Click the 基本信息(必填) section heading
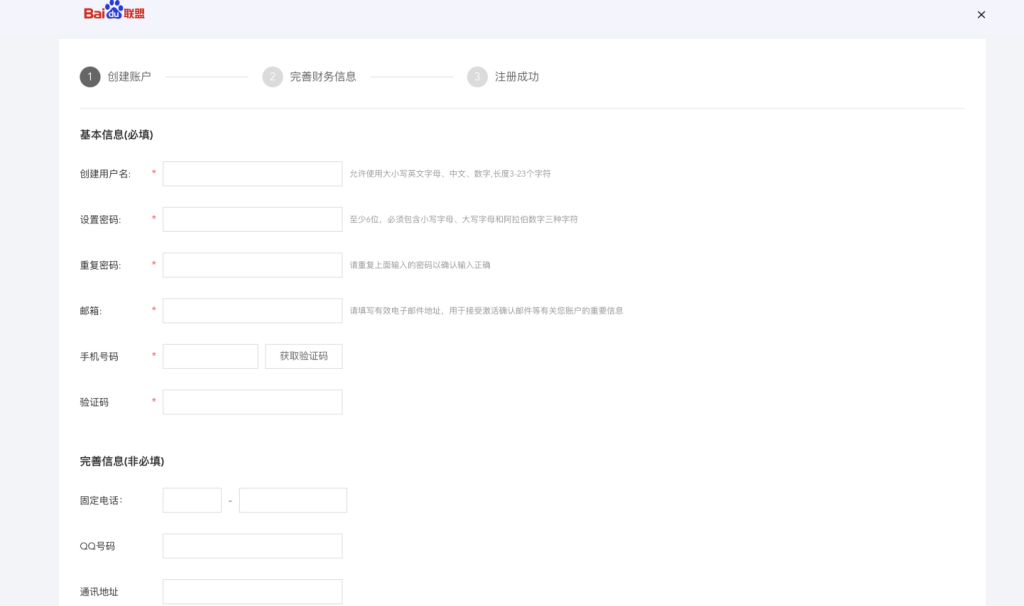1024x606 pixels. tap(116, 135)
